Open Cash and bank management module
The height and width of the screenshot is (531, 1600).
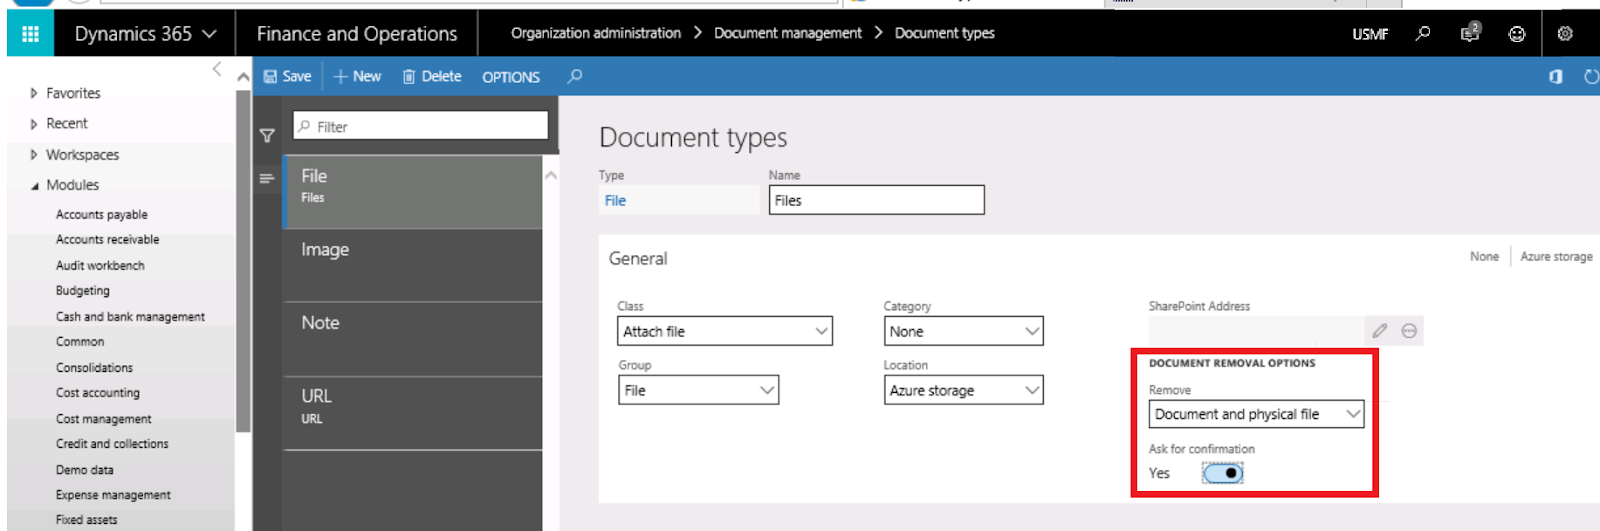point(130,317)
